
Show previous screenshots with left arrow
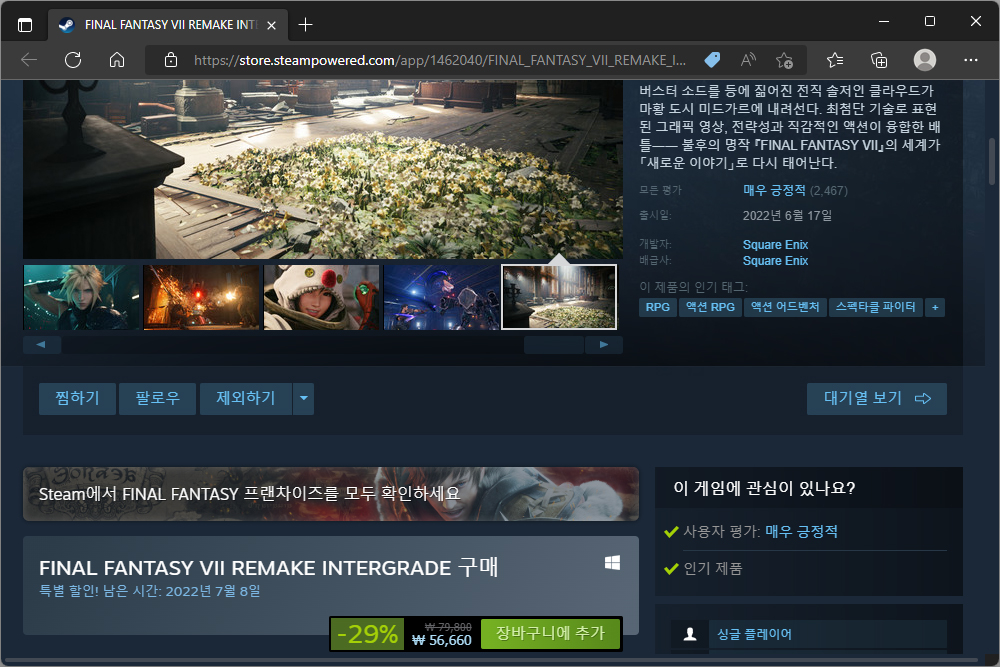pos(41,344)
